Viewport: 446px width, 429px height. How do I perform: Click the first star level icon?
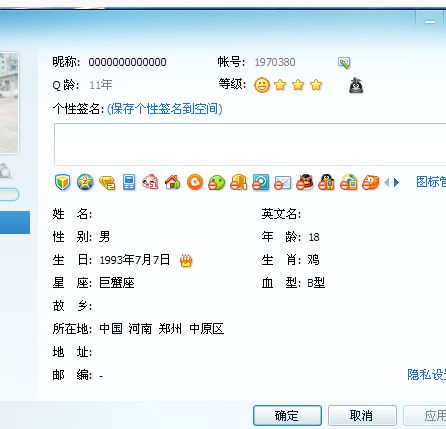pyautogui.click(x=280, y=85)
